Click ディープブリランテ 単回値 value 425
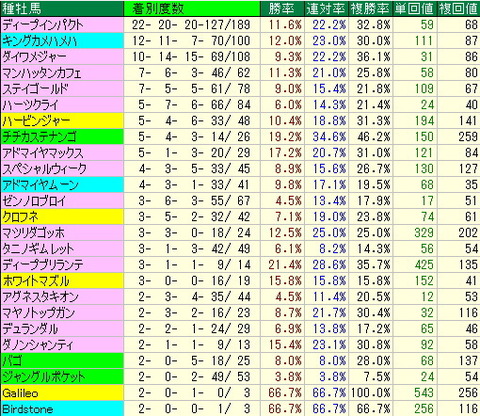The width and height of the screenshot is (480, 416). coord(424,265)
